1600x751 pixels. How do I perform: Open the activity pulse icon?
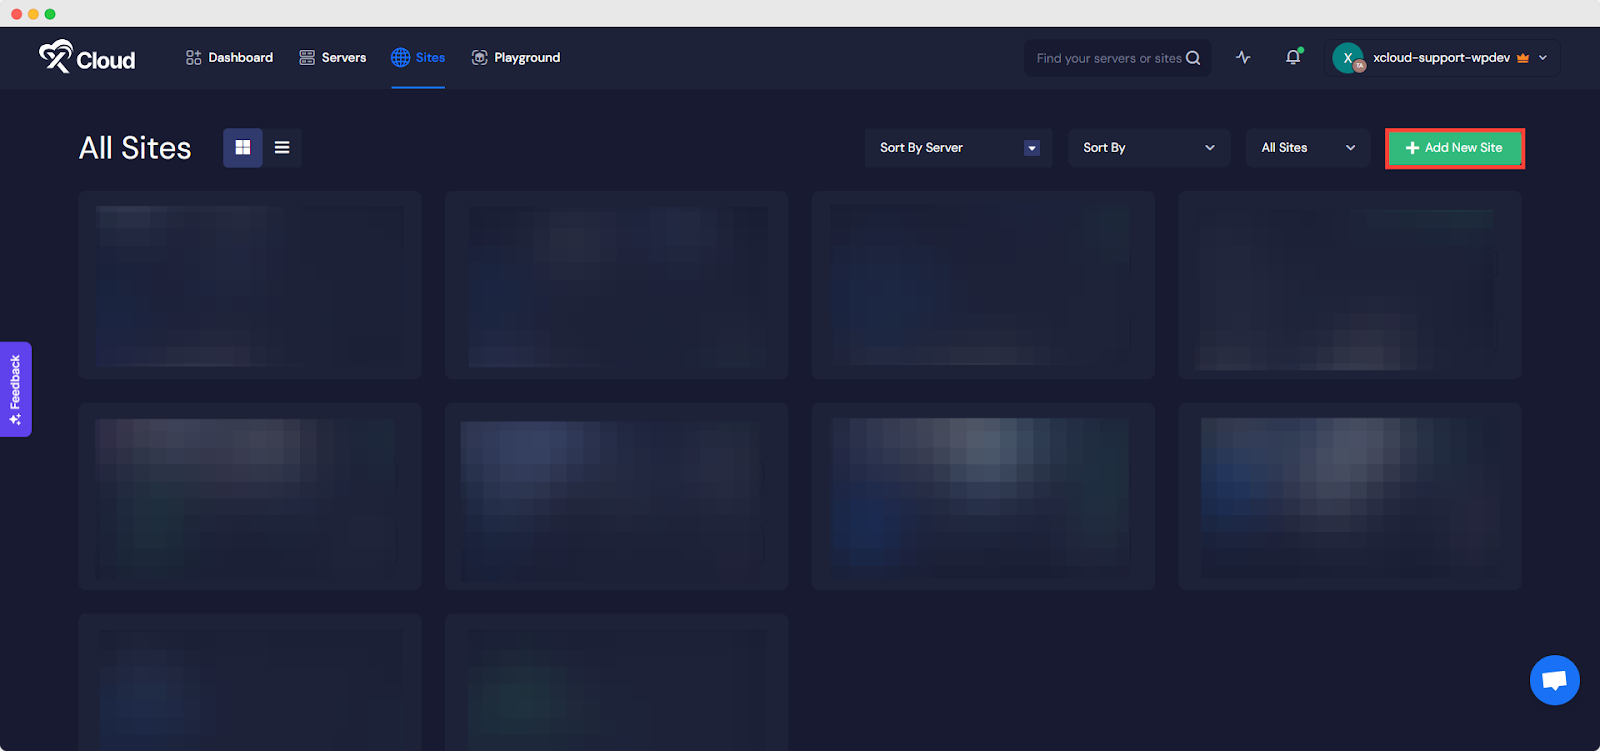pyautogui.click(x=1243, y=57)
